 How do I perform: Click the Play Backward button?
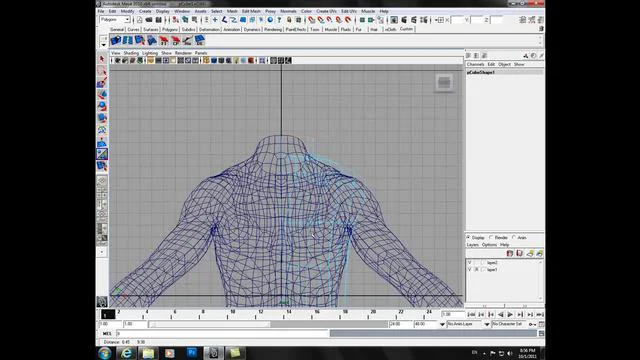500,315
